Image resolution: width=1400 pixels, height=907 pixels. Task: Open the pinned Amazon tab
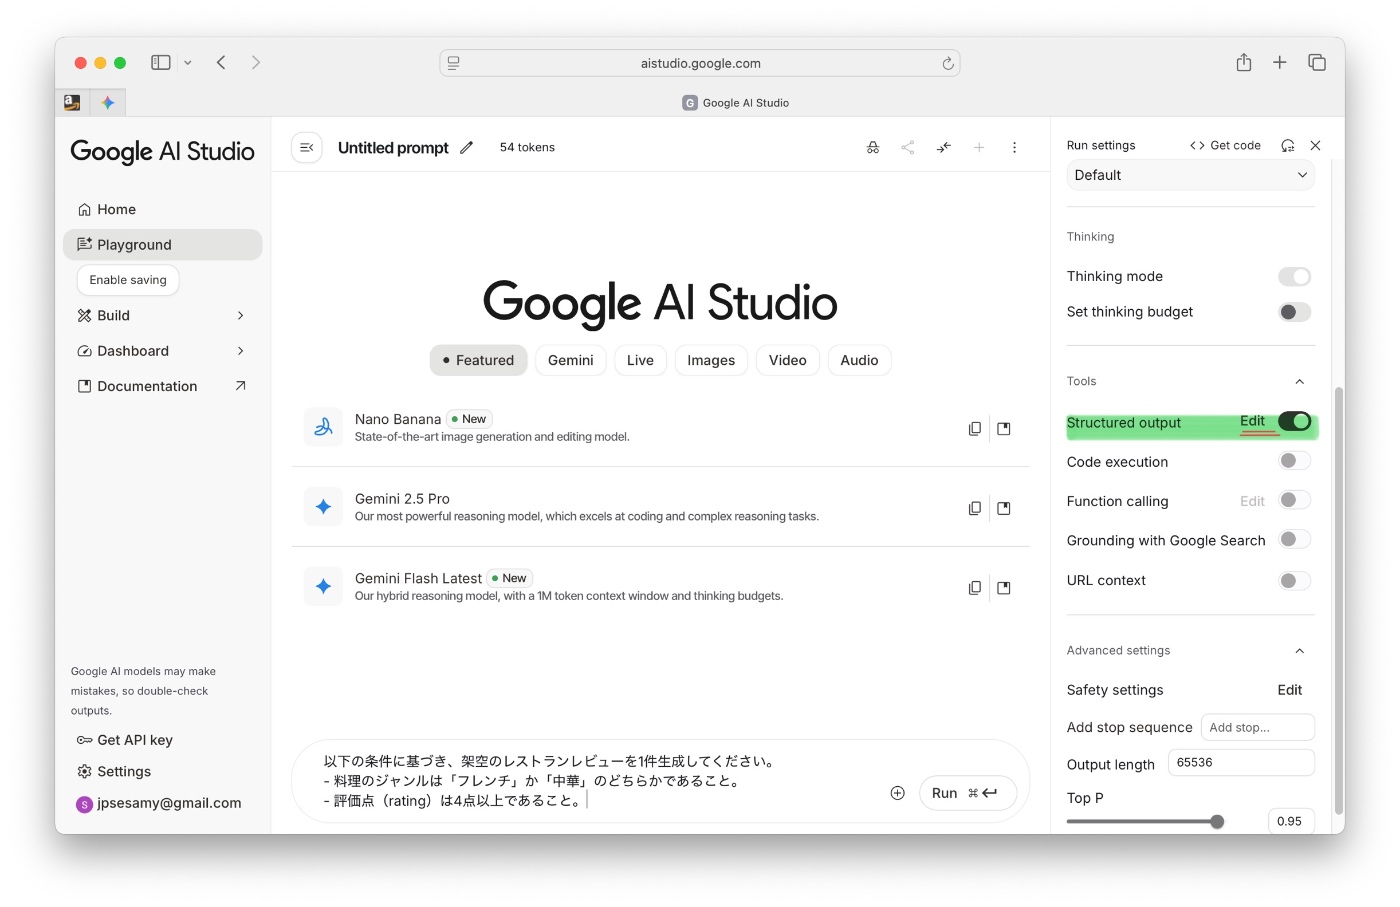coord(72,102)
